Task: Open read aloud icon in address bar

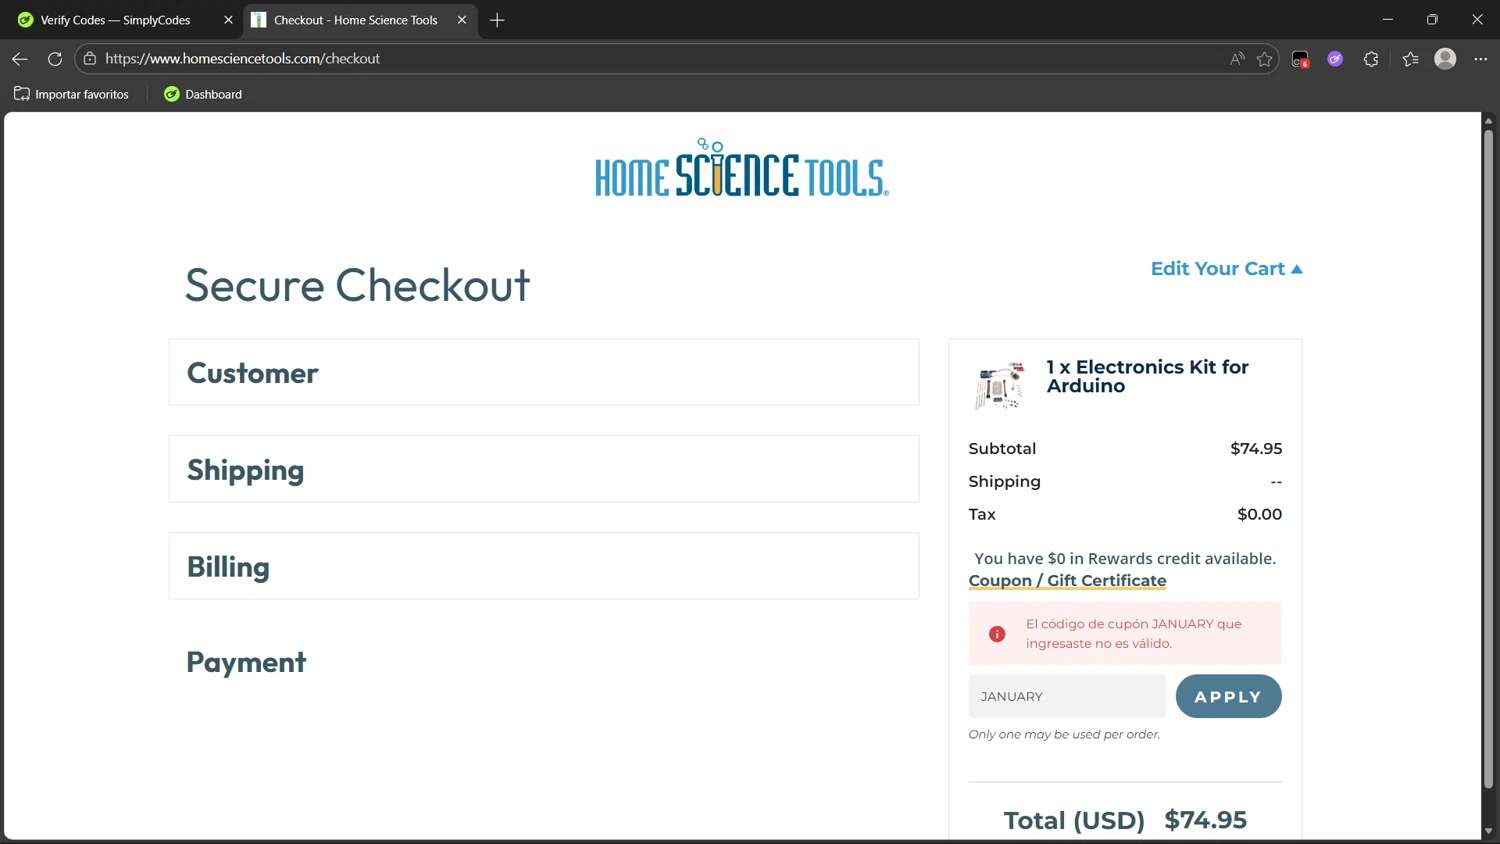Action: click(1237, 59)
